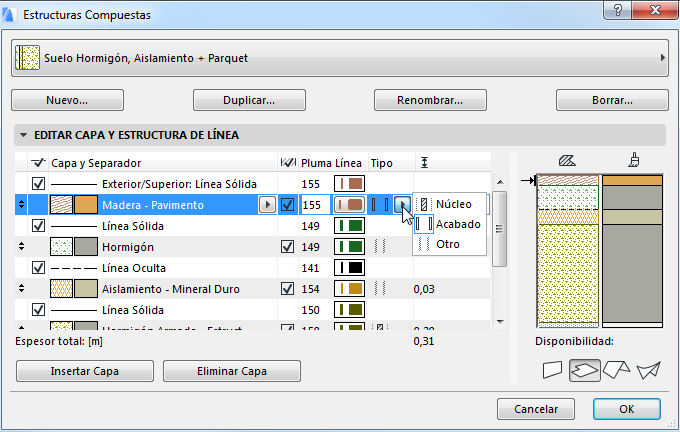680x432 pixels.
Task: Click the beige surface icon of Aislamiento - Mineral Duro
Action: point(86,289)
